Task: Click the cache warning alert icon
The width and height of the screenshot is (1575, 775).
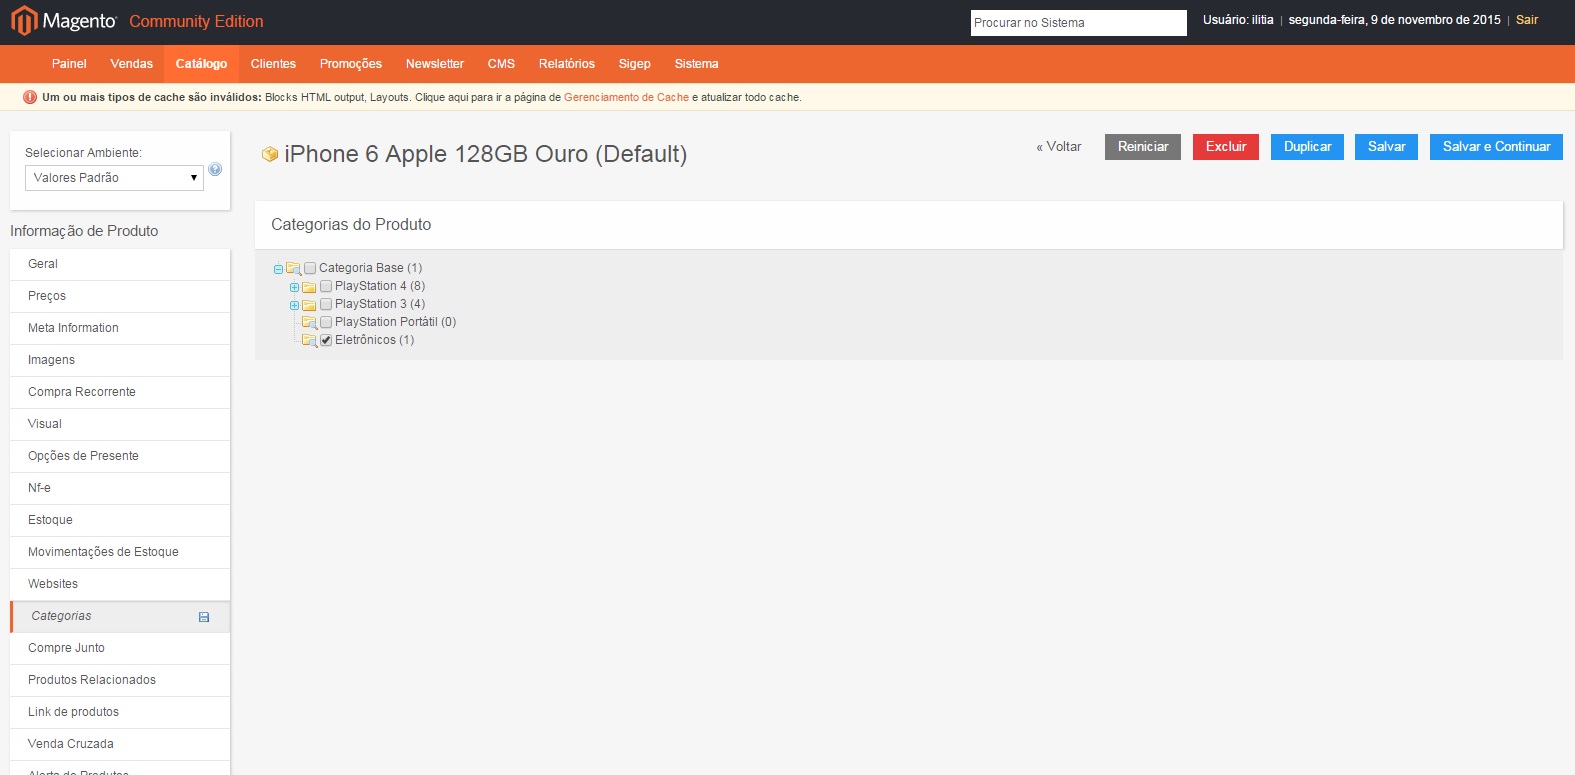Action: tap(30, 97)
